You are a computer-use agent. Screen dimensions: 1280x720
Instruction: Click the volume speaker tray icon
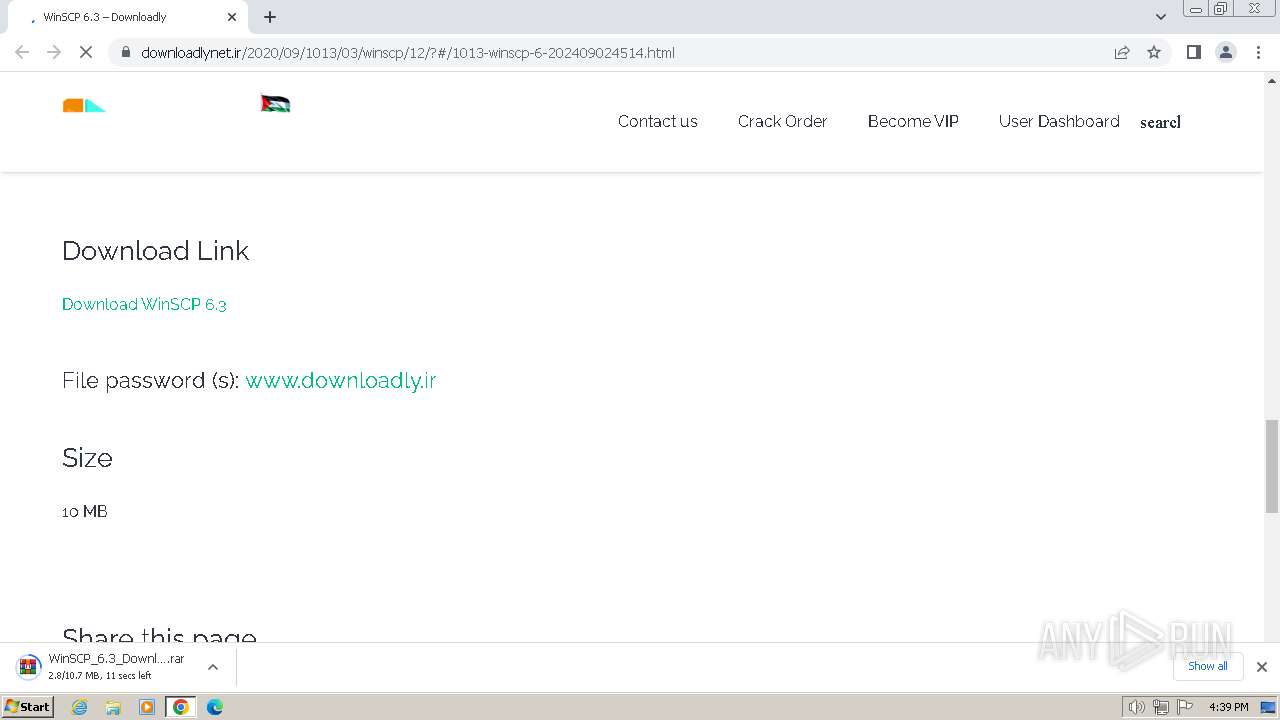click(x=1136, y=707)
